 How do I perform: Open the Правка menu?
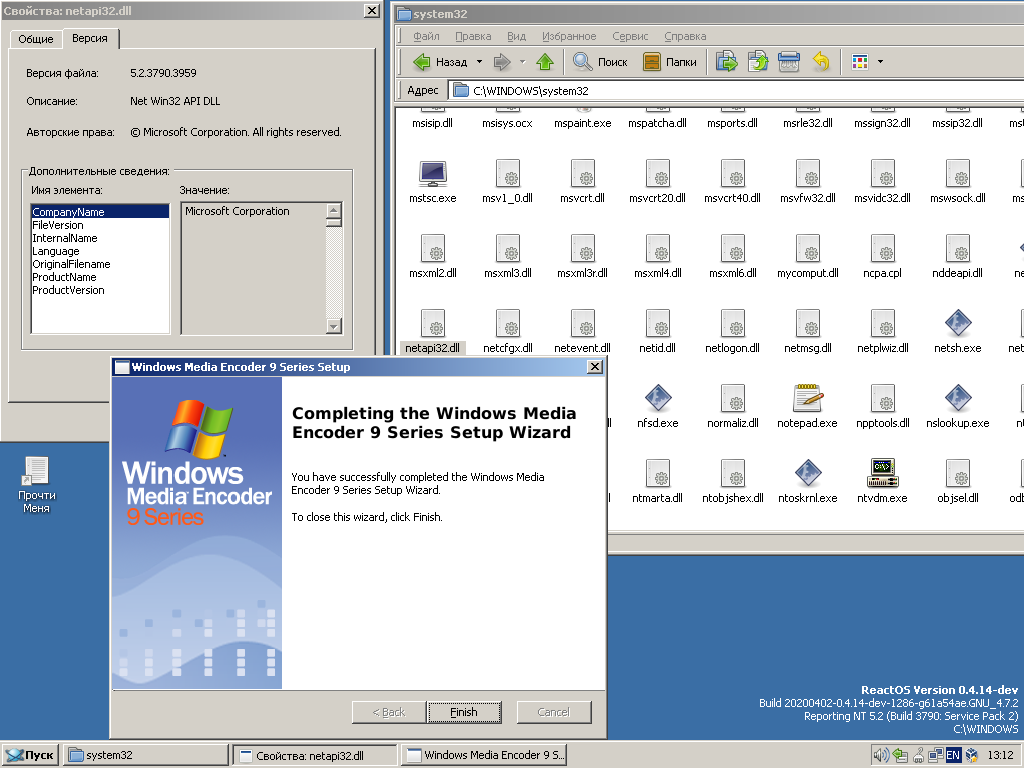pyautogui.click(x=473, y=36)
